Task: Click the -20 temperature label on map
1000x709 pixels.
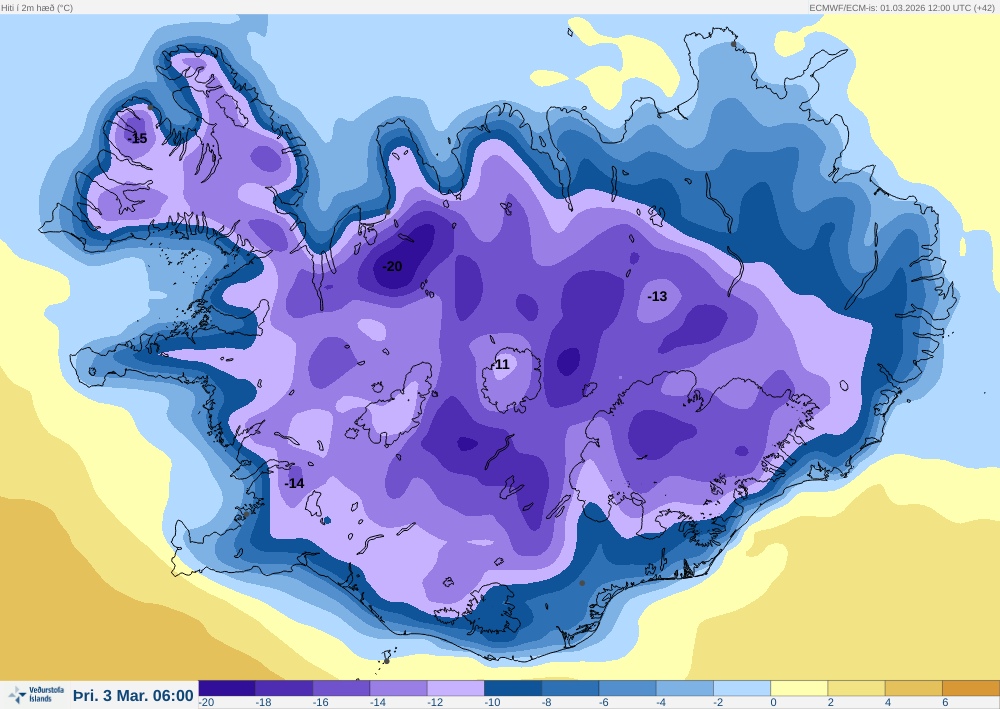Action: (x=392, y=267)
